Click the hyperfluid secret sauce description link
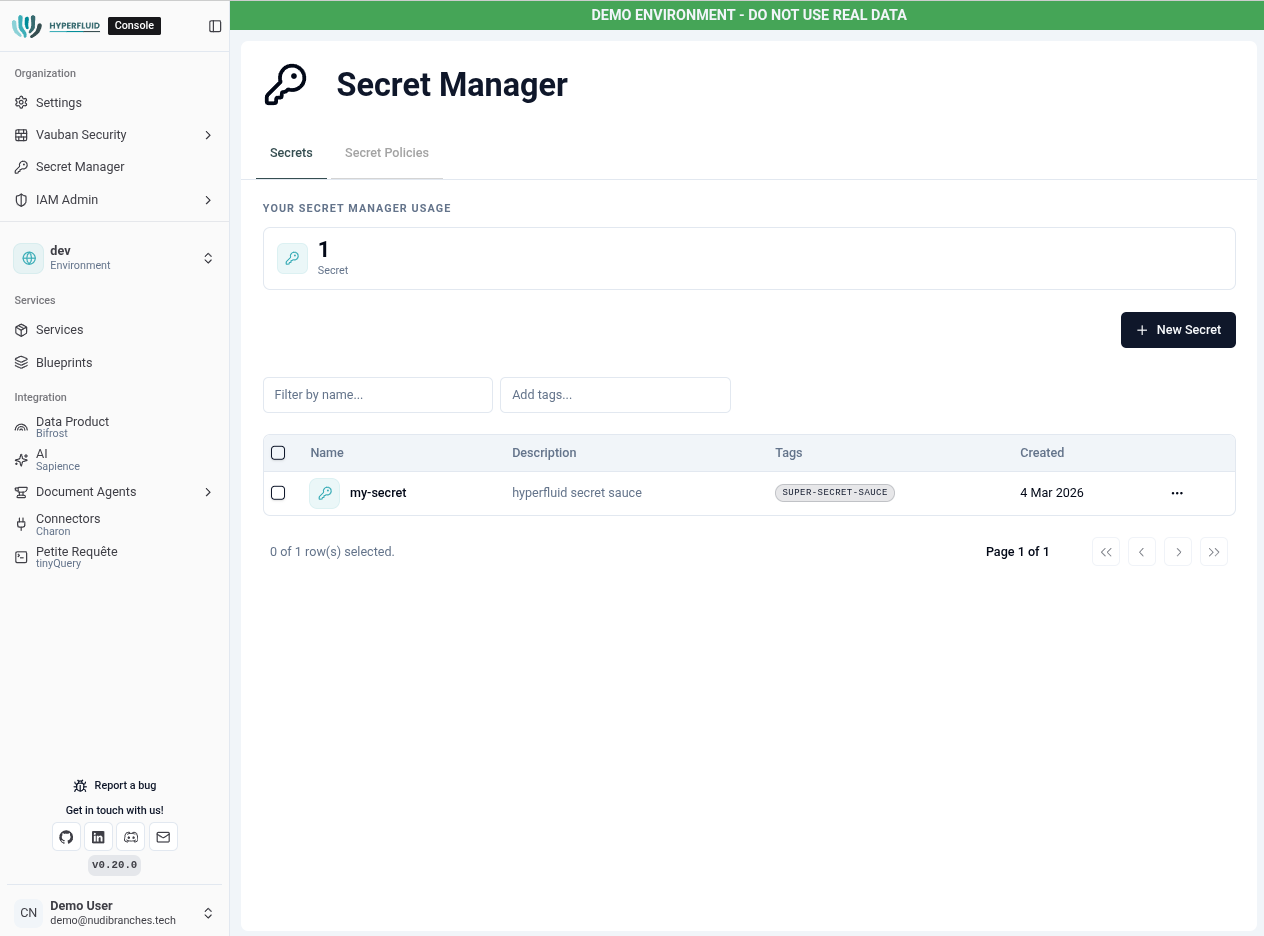1264x936 pixels. point(577,493)
